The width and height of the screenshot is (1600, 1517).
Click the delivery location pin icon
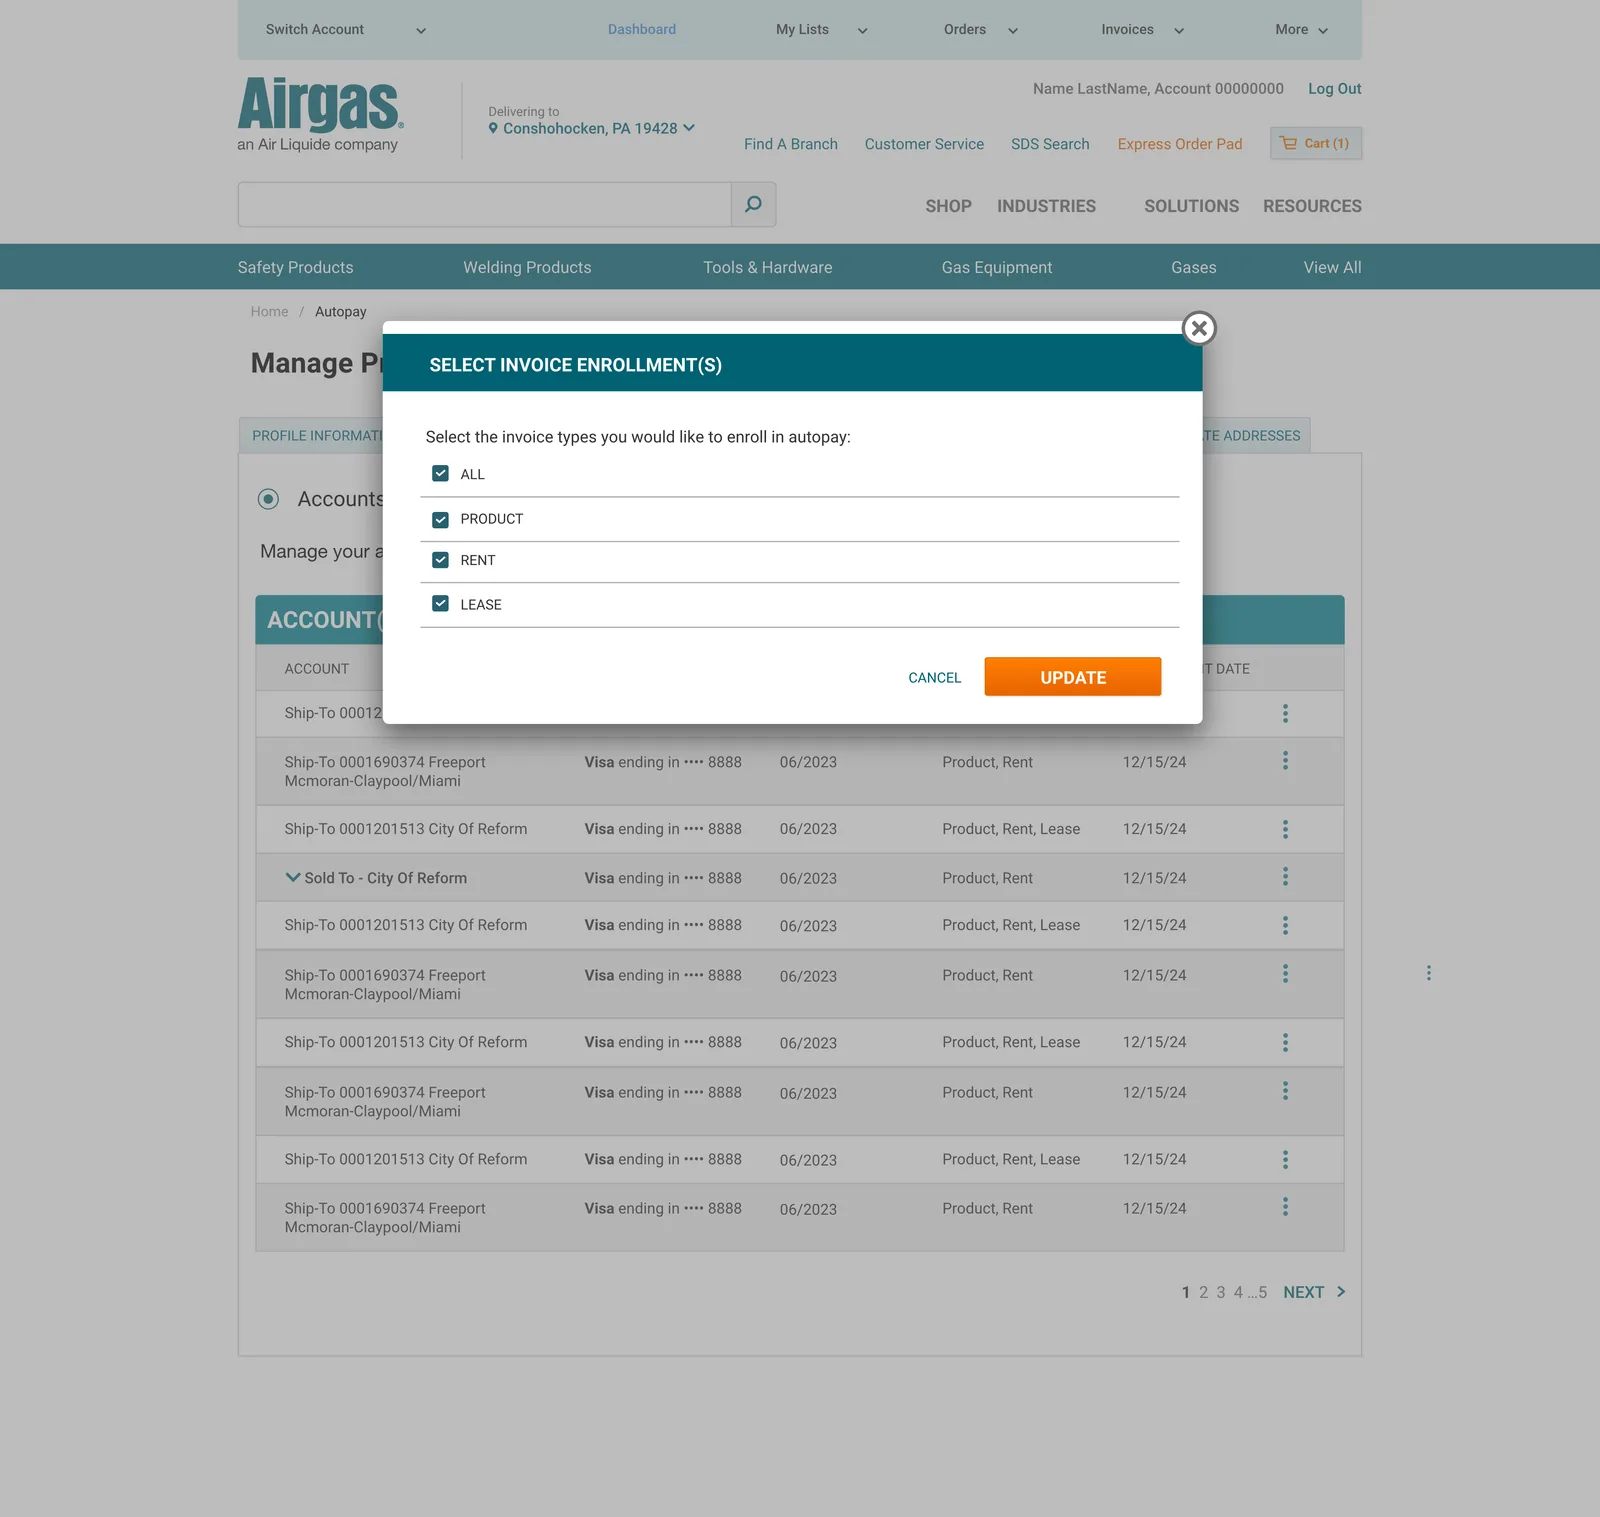pyautogui.click(x=493, y=128)
